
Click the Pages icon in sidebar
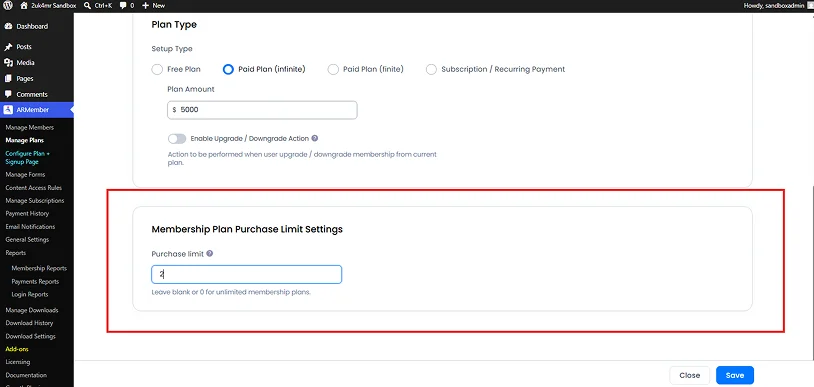tap(8, 78)
